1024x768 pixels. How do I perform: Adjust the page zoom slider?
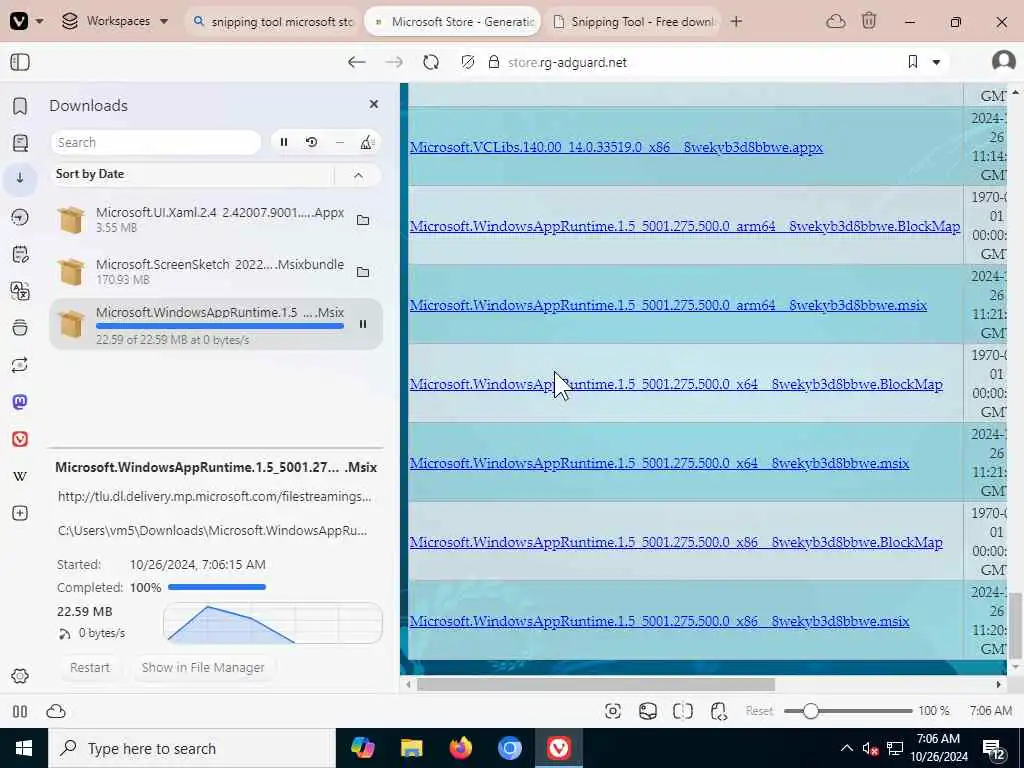[848, 711]
